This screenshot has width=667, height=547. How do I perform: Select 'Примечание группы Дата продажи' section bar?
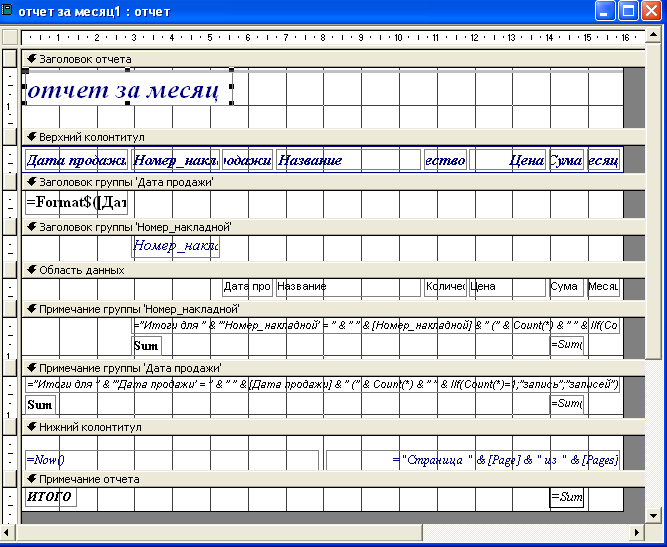click(x=334, y=368)
